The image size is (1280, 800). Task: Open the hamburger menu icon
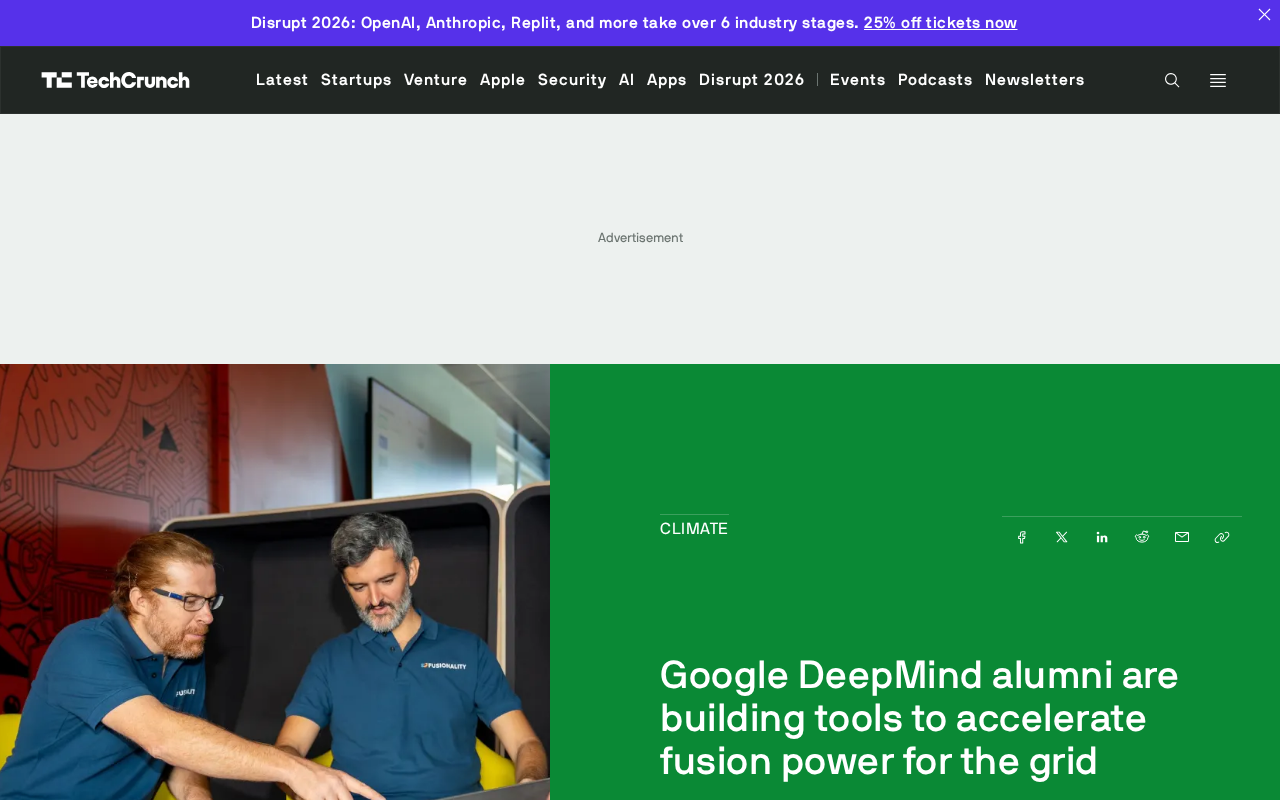(x=1218, y=80)
